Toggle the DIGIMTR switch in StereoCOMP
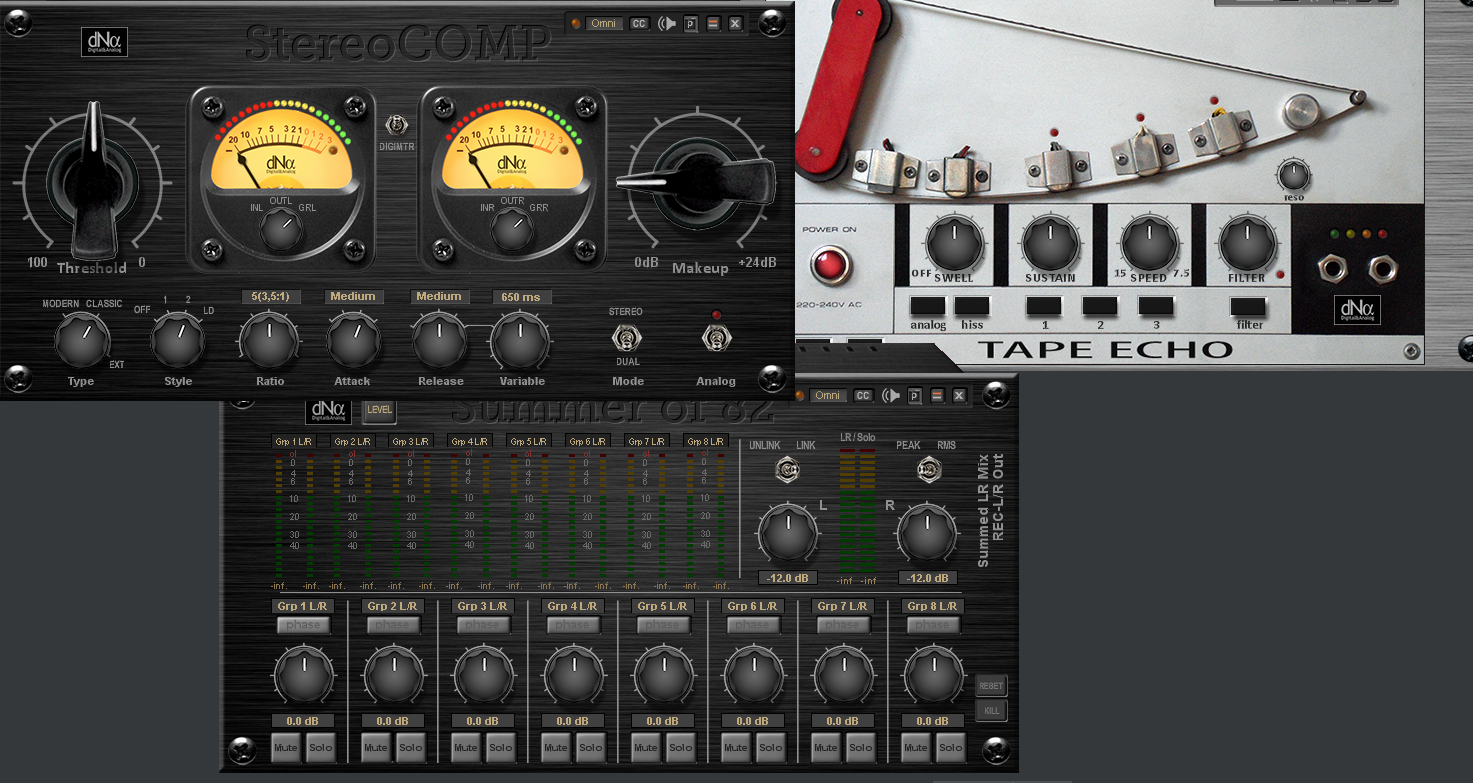The height and width of the screenshot is (783, 1473). pos(398,125)
